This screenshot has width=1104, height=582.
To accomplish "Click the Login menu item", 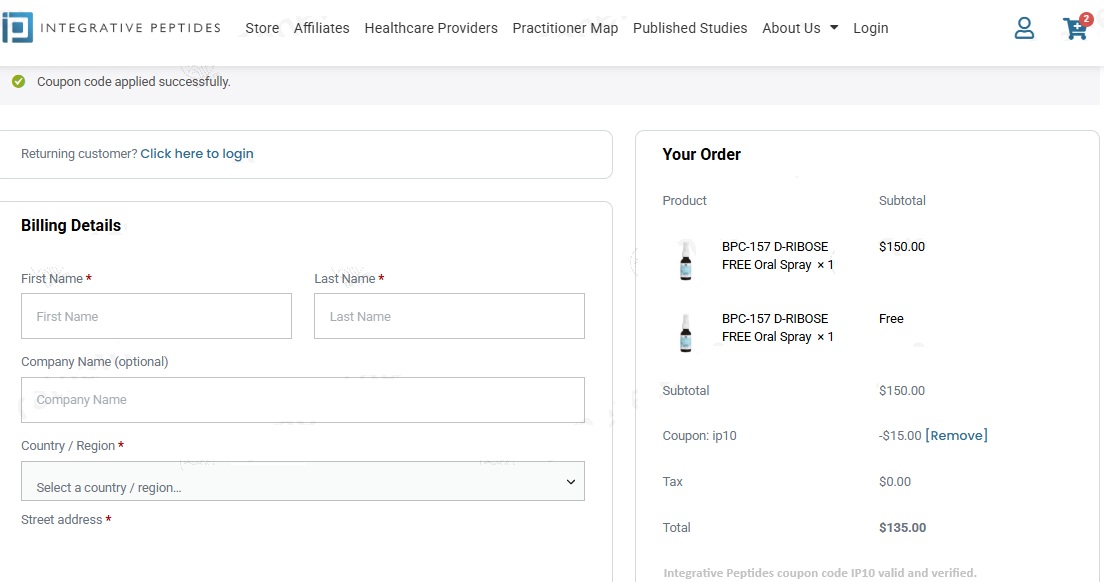I will click(x=871, y=28).
